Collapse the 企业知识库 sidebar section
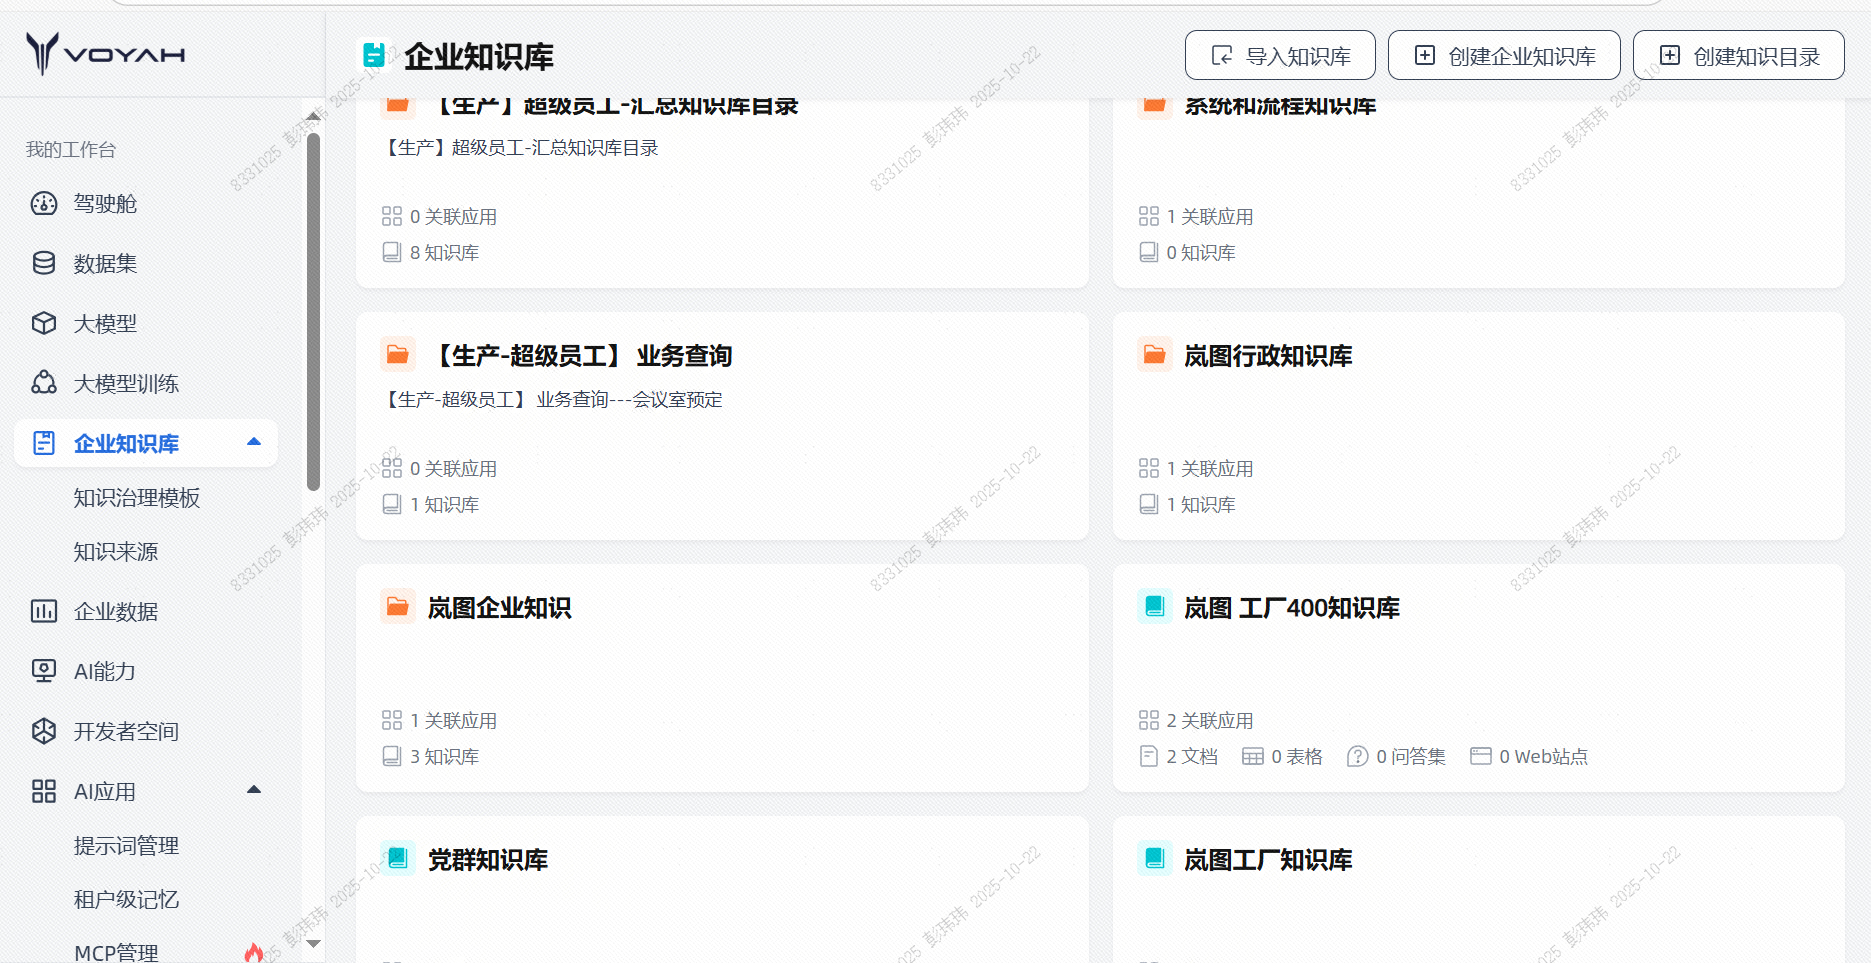Screen dimensions: 1871x963 coord(254,443)
